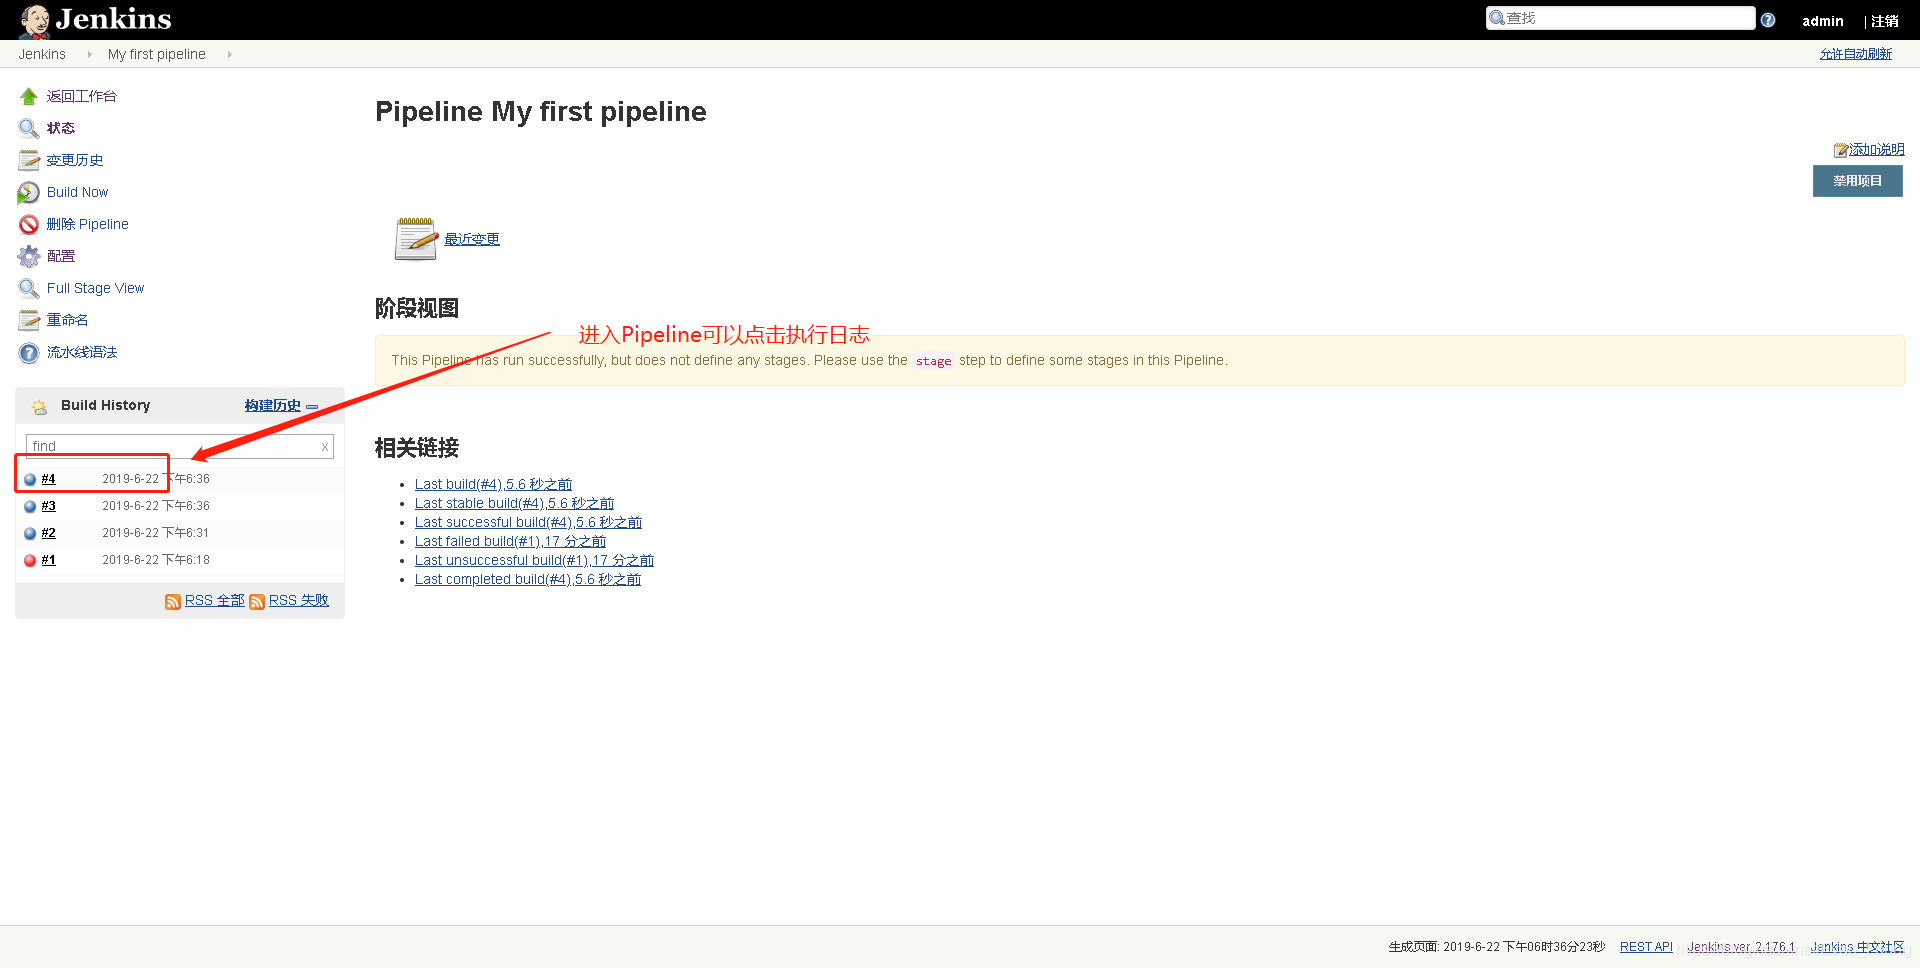This screenshot has height=968, width=1920.
Task: Click the gear icon next to 配置
Action: point(28,256)
